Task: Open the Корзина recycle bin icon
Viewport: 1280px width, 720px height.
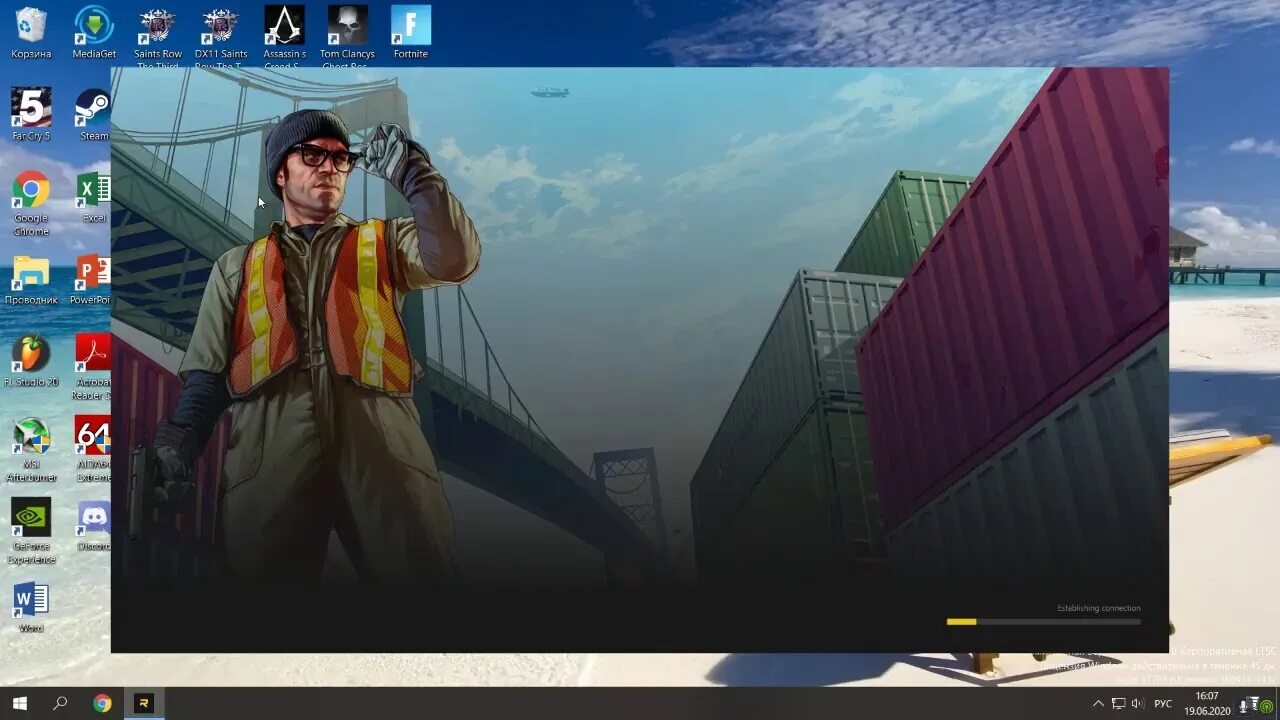Action: pos(31,33)
